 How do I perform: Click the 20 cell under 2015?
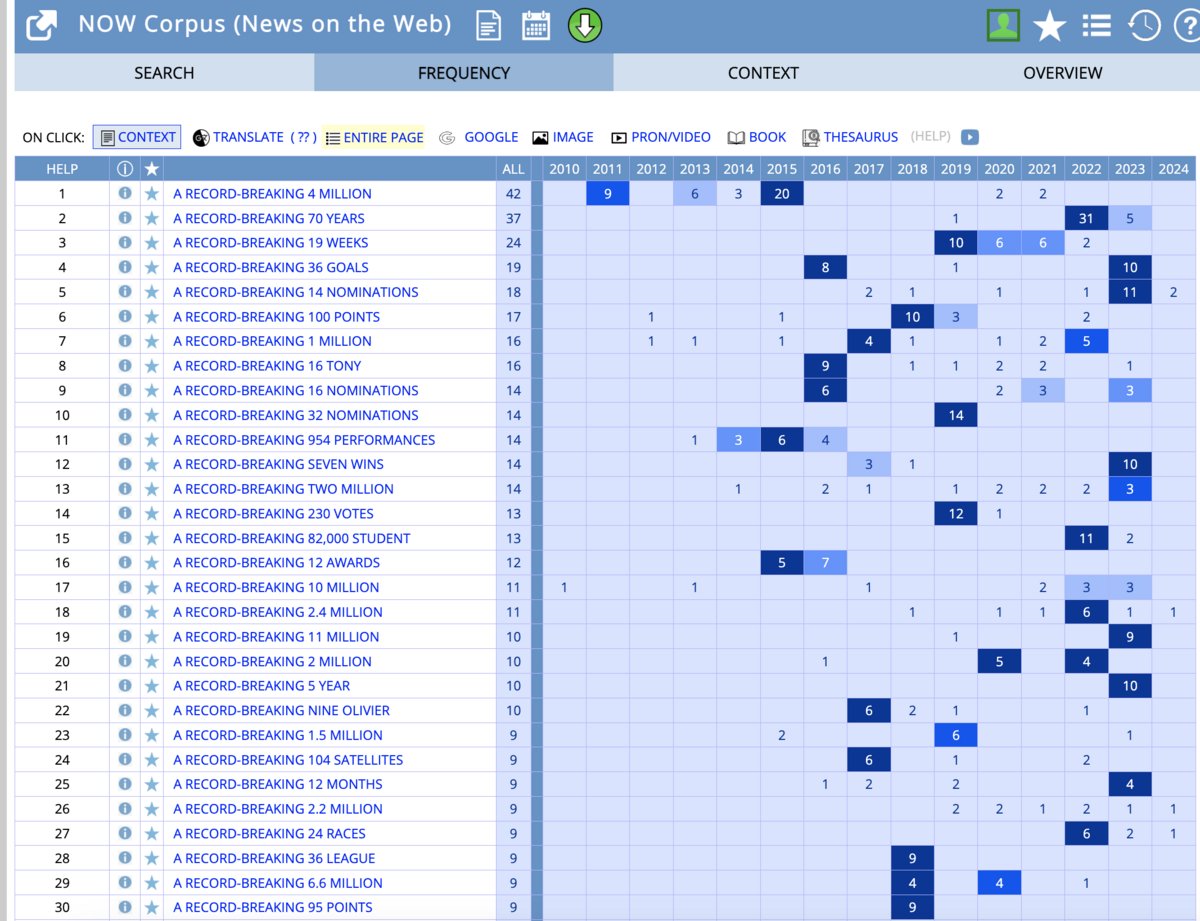pos(782,194)
